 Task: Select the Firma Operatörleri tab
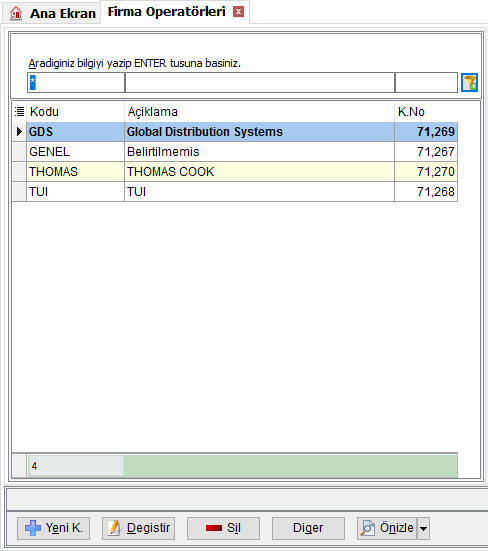click(x=166, y=12)
